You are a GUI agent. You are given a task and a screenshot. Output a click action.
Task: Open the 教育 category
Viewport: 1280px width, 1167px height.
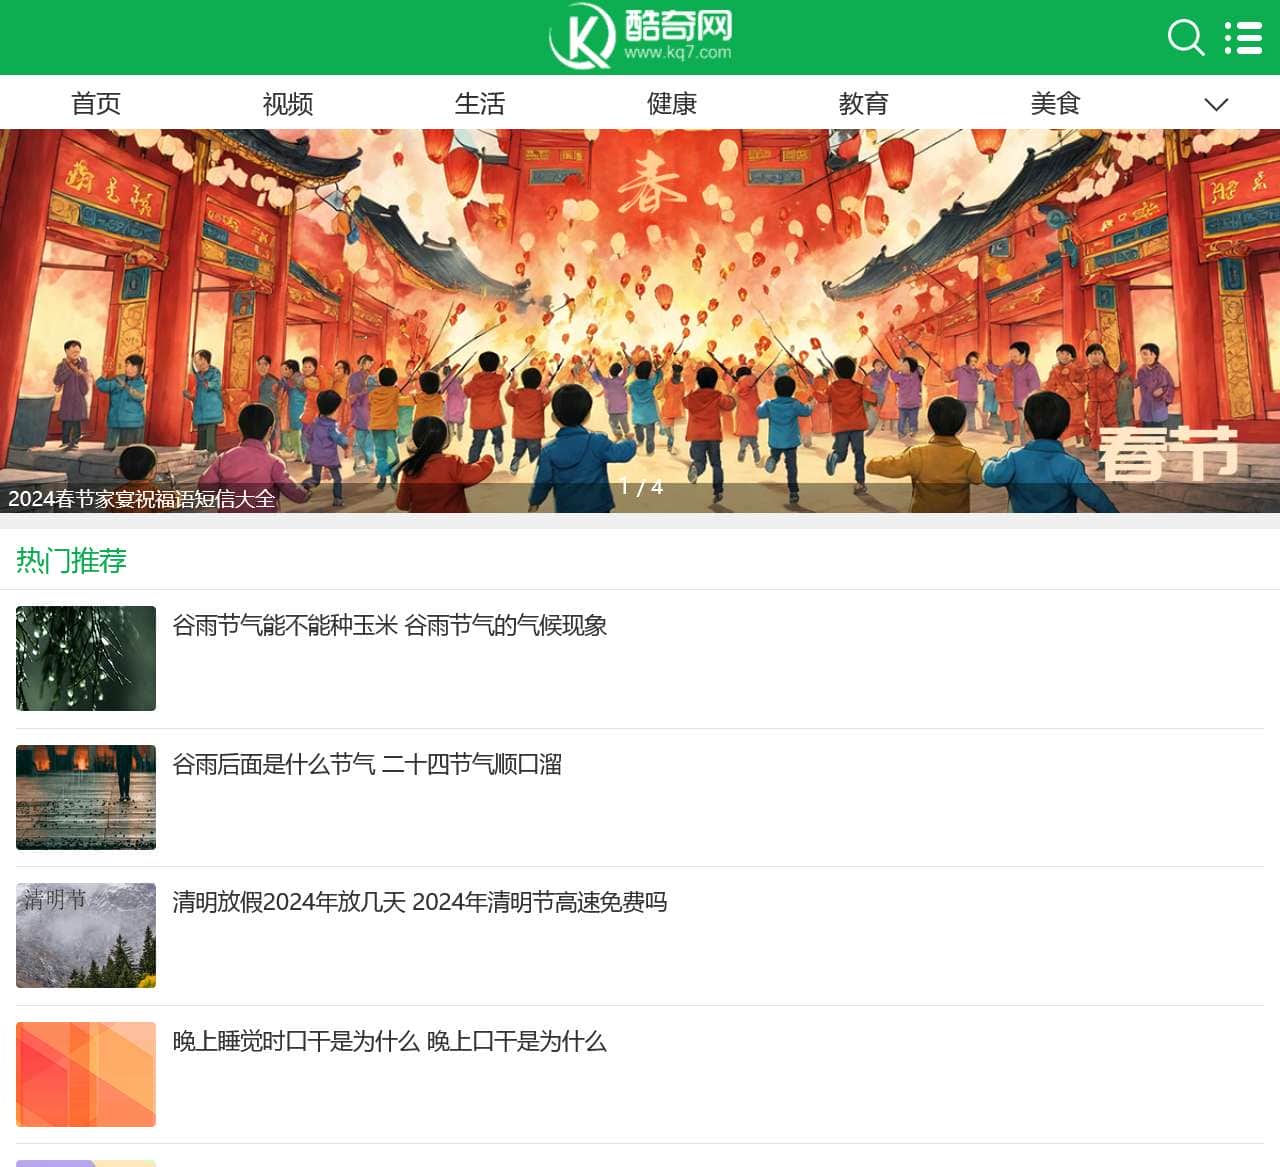pyautogui.click(x=864, y=103)
